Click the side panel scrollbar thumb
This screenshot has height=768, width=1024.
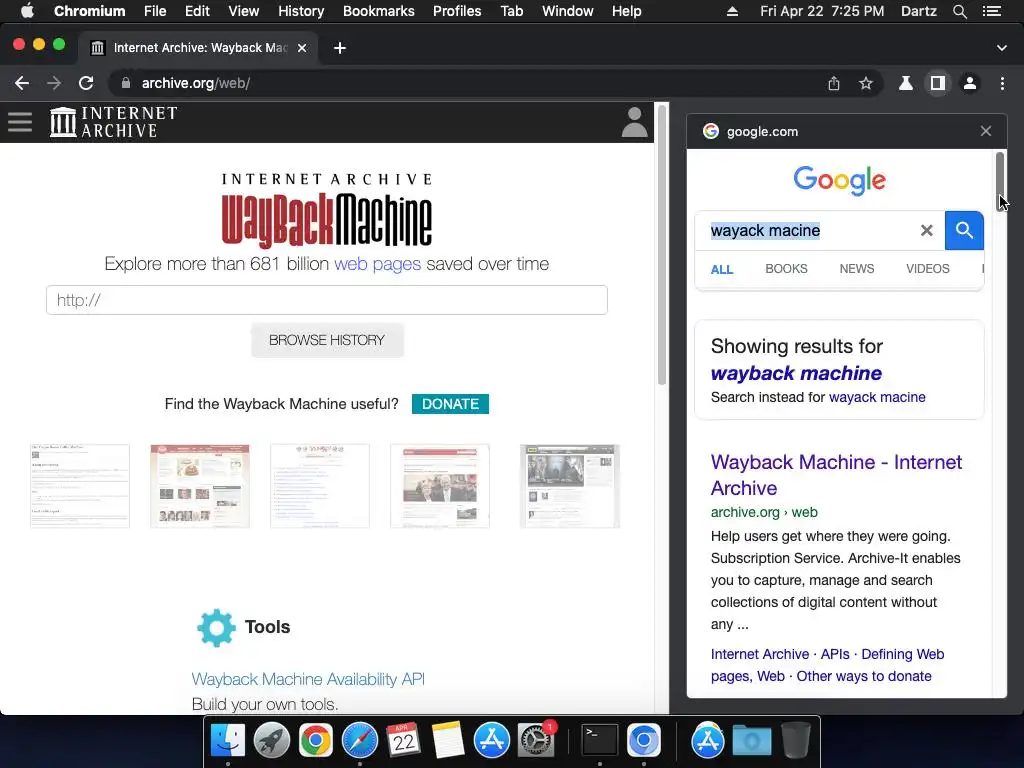pos(999,182)
